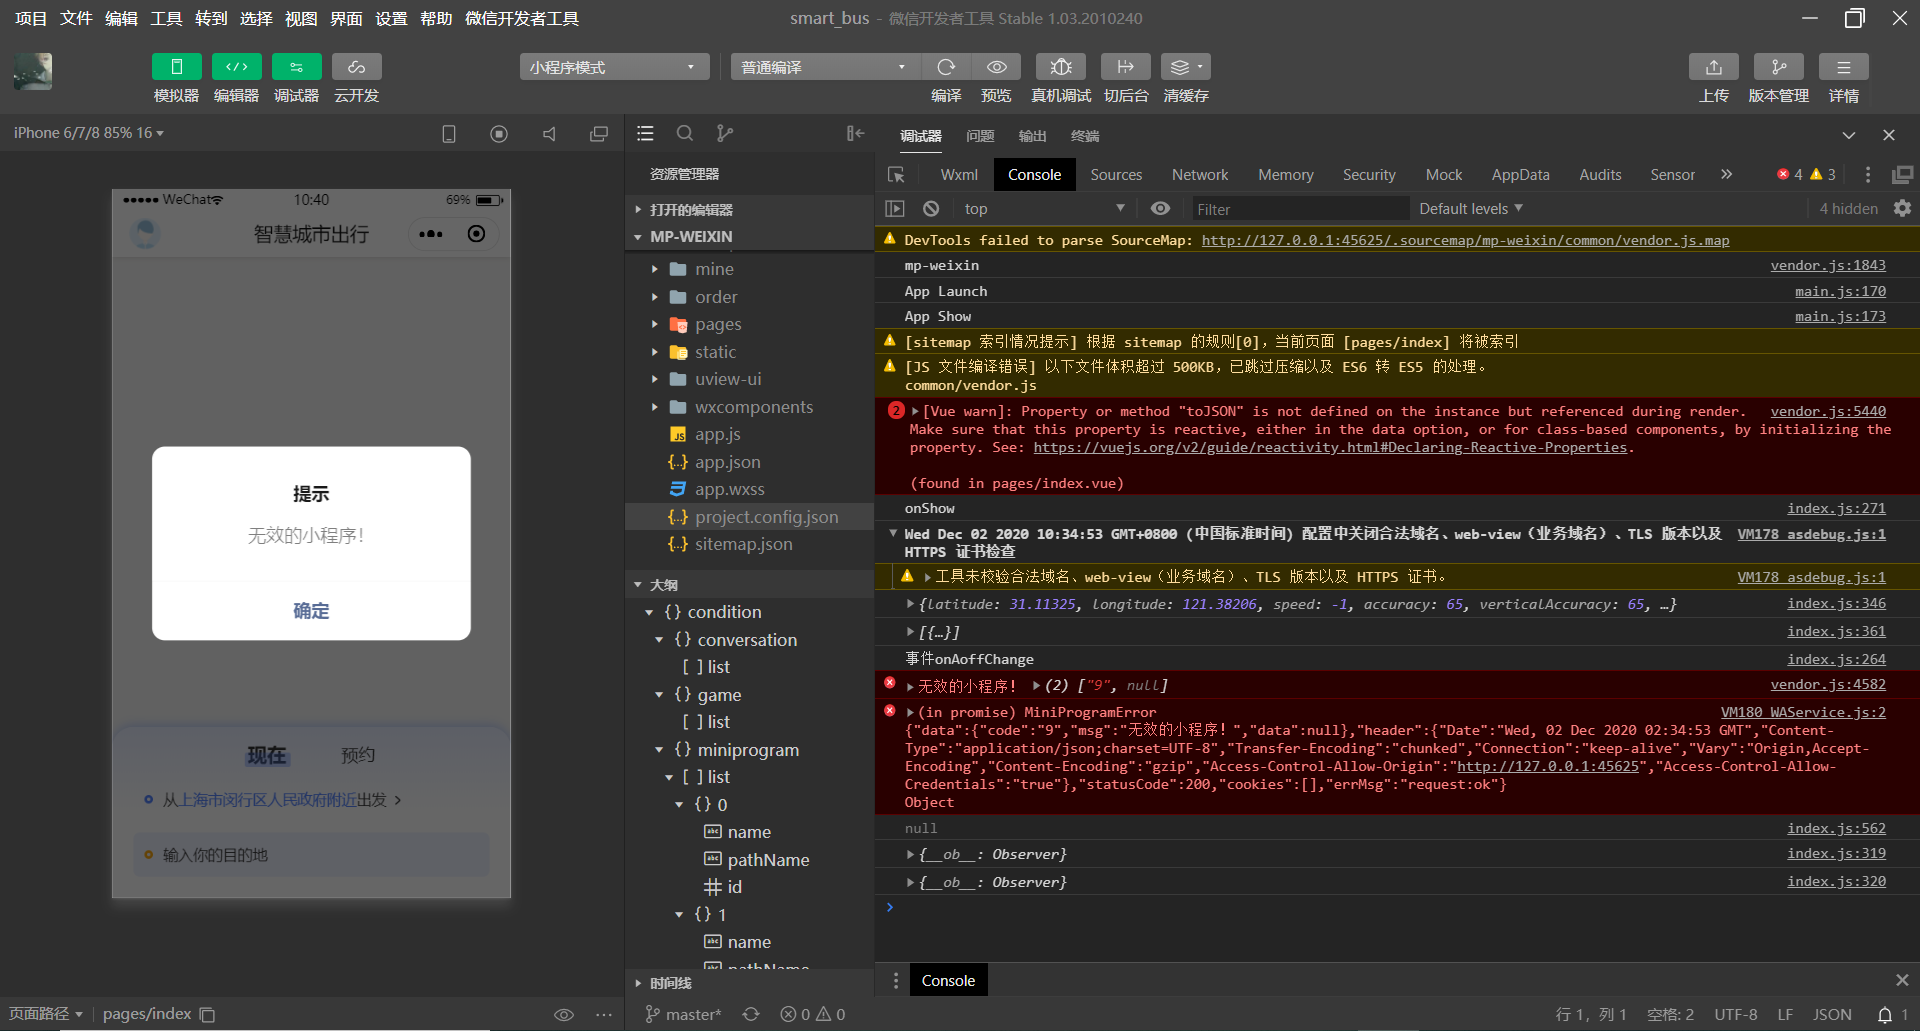The height and width of the screenshot is (1031, 1920).
Task: Open the vendor.js sourcemap link
Action: [1465, 240]
